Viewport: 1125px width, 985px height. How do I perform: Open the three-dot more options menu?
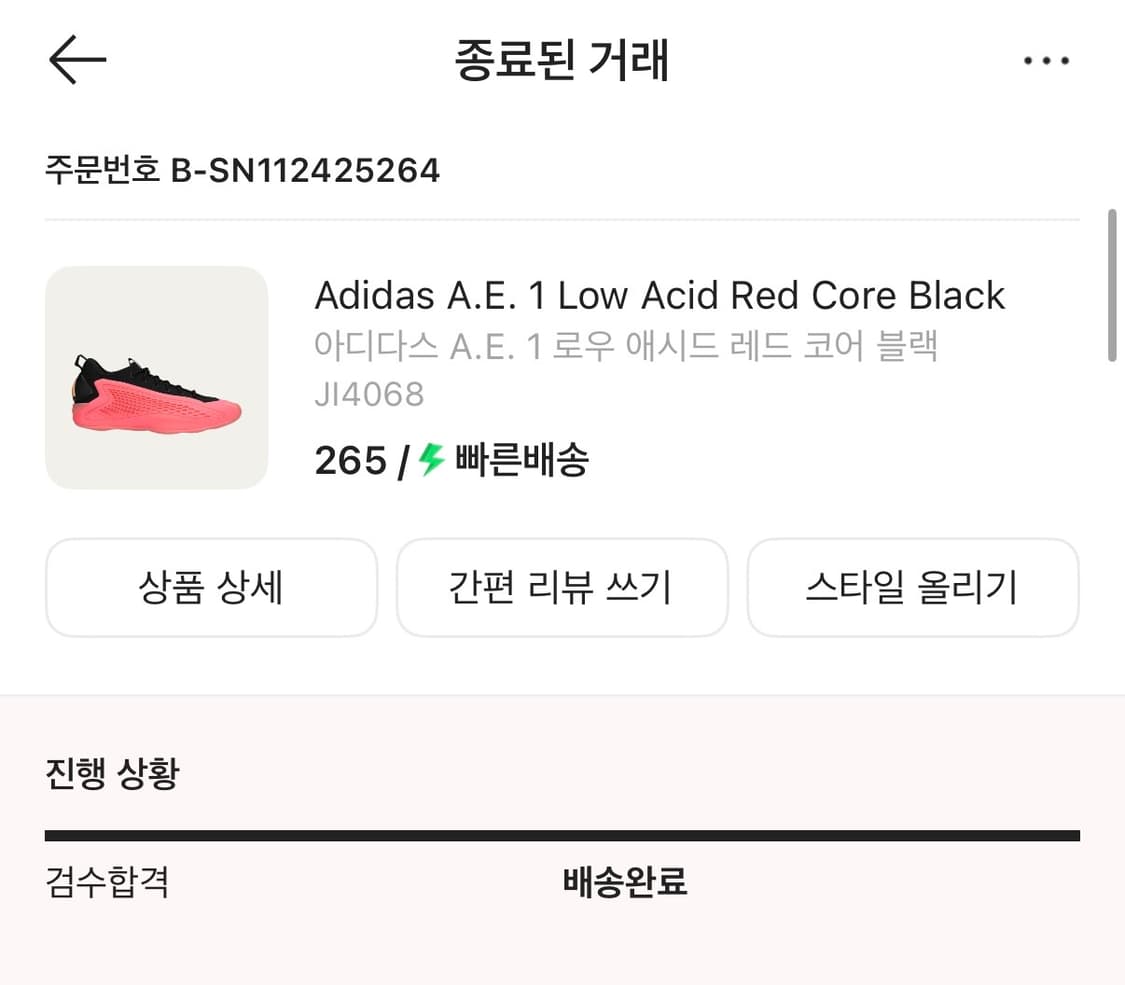pos(1046,62)
